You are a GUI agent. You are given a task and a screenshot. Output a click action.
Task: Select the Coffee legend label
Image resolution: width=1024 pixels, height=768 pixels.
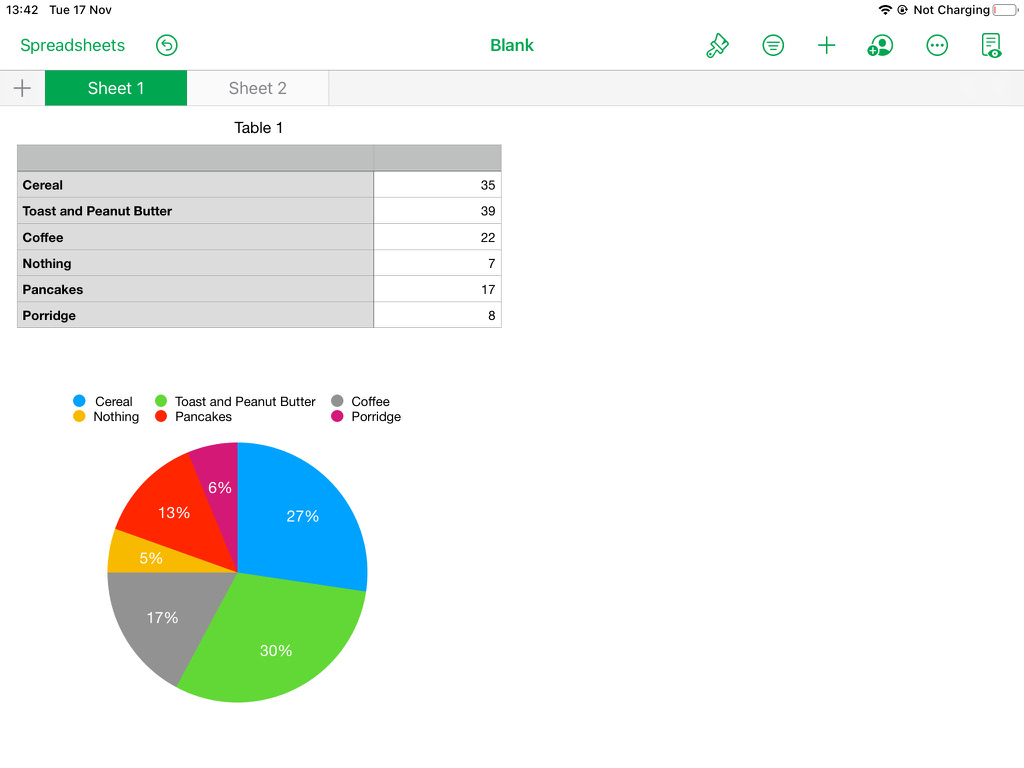point(370,401)
